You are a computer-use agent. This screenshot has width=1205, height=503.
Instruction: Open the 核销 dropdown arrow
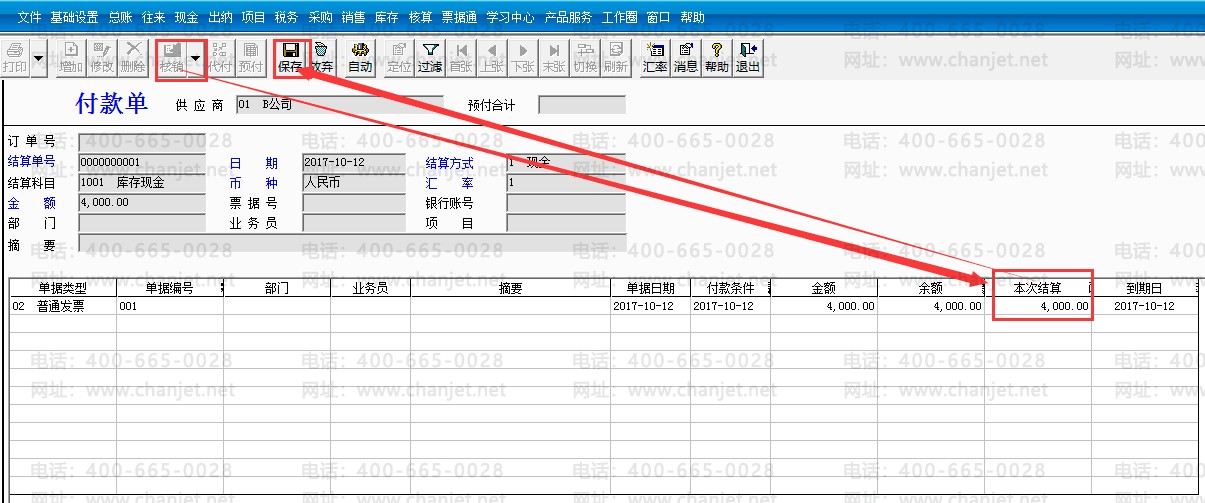pos(196,57)
